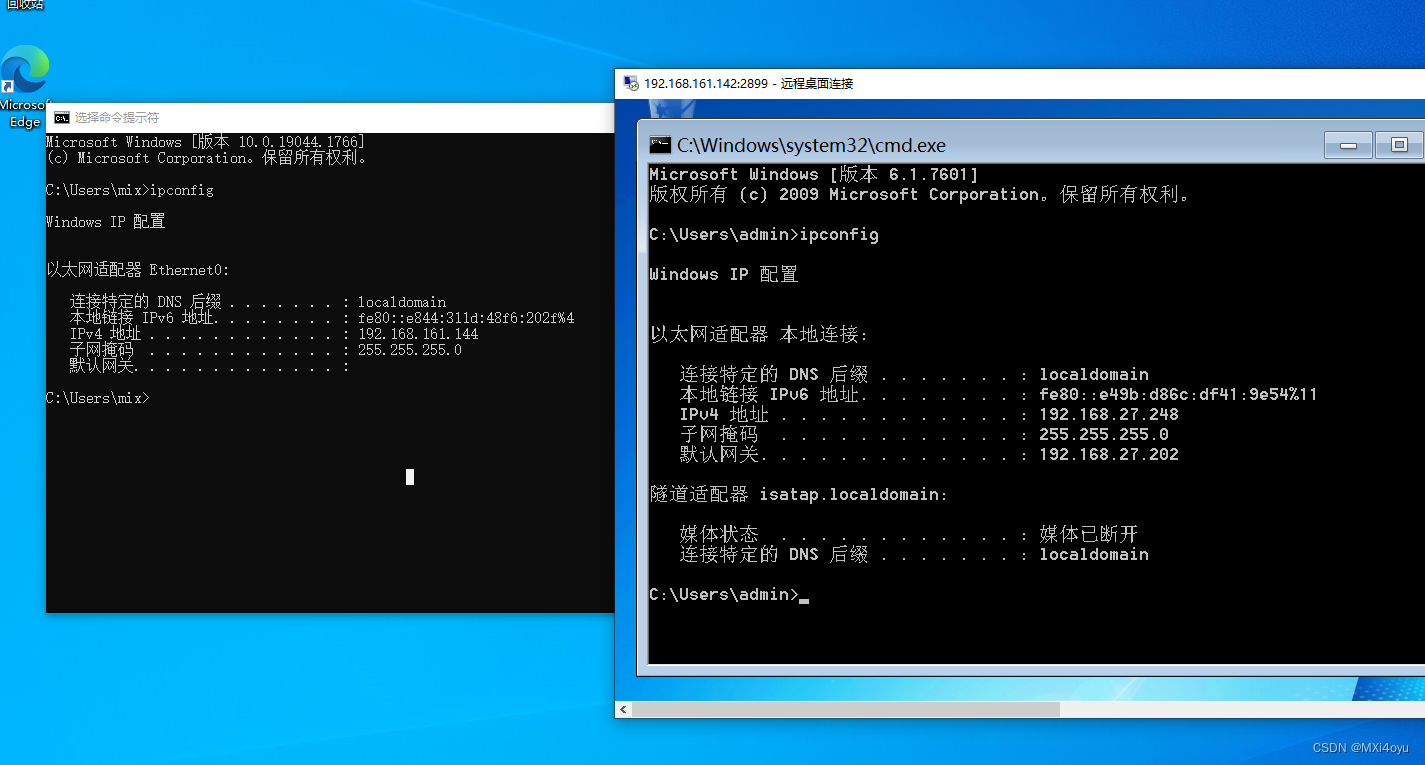Maximize the remote cmd.exe window

click(x=1399, y=146)
